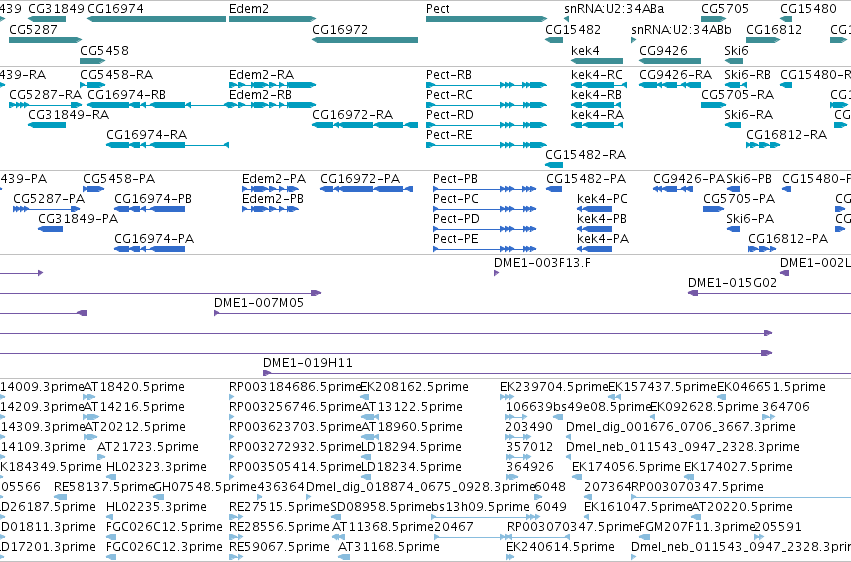Click transcript label CG5705-RA

coord(737,94)
